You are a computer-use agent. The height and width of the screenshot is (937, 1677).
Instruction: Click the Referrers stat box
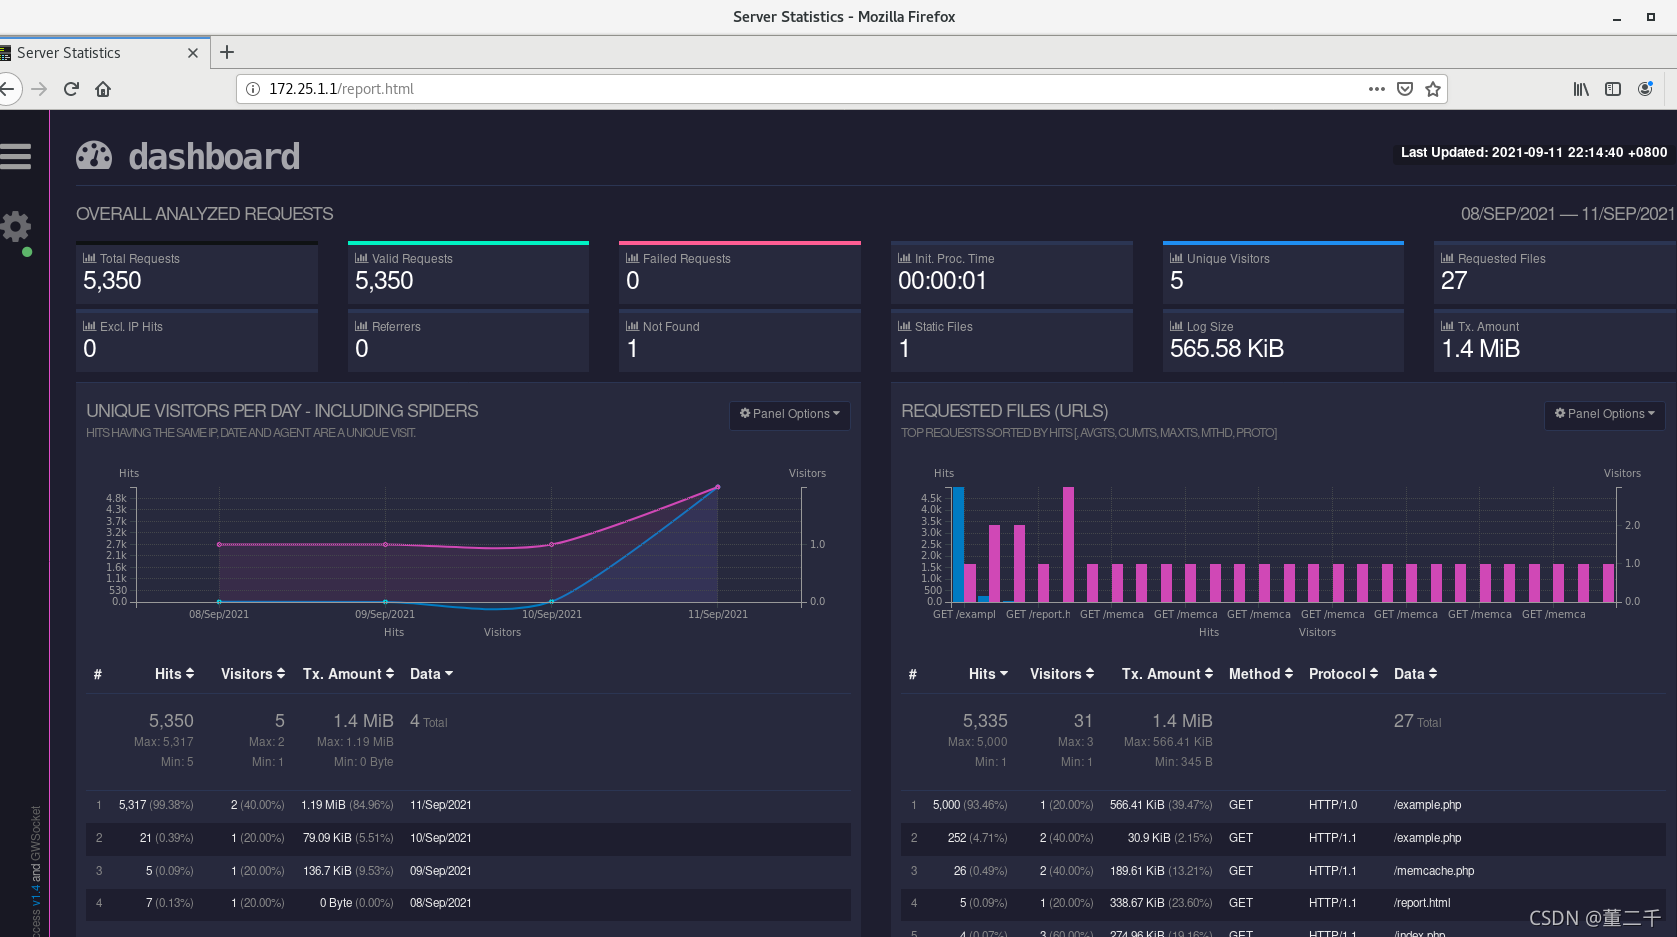[x=468, y=341]
